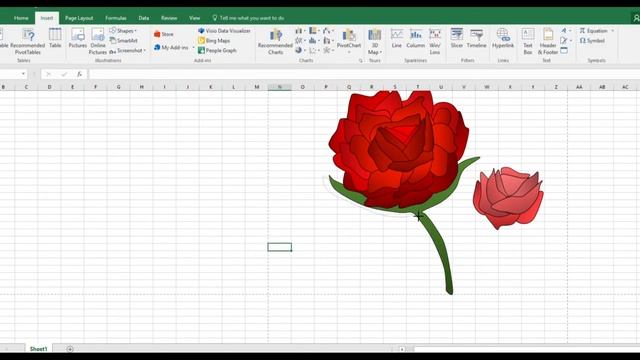
Task: Cancel formula entry with X button
Action: click(49, 74)
